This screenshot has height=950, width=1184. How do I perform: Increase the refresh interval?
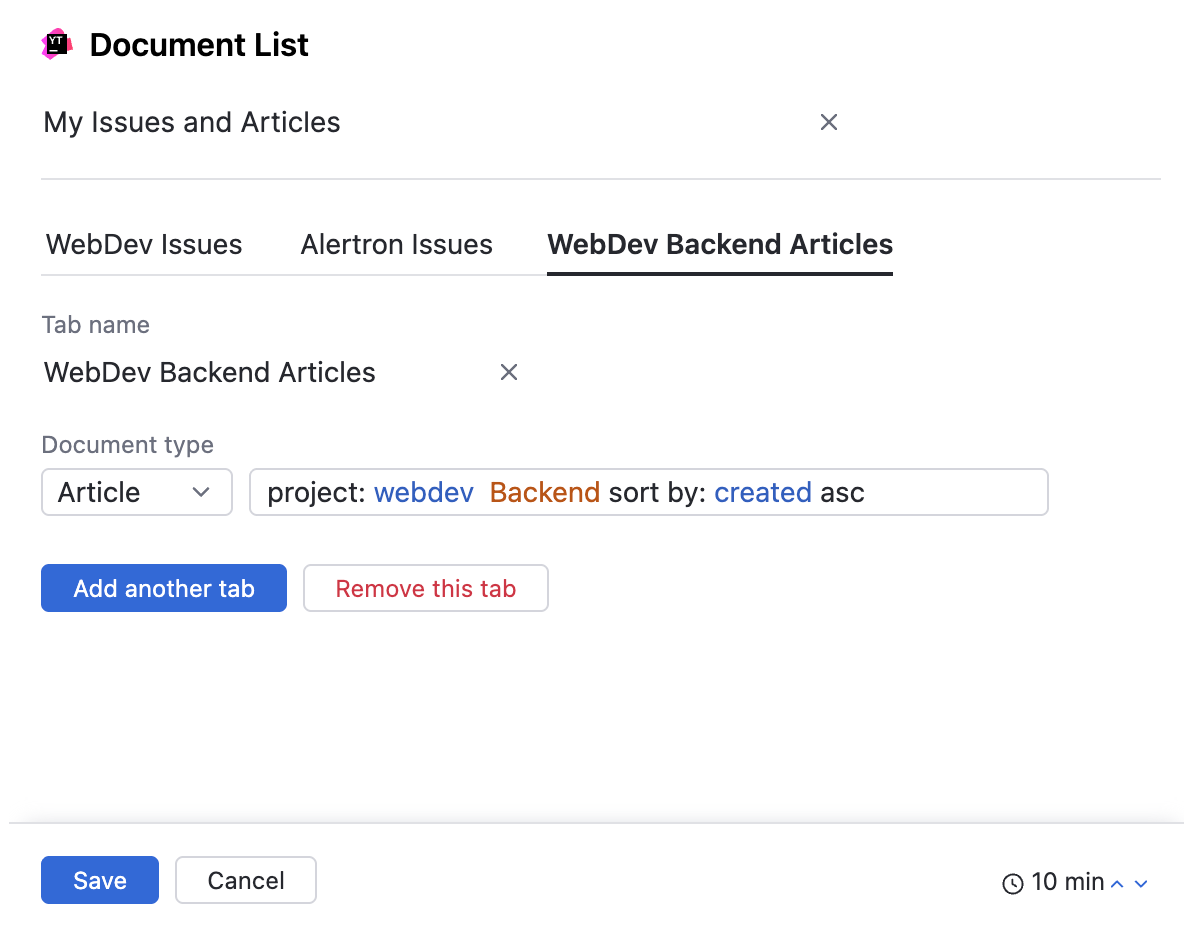click(x=1116, y=883)
